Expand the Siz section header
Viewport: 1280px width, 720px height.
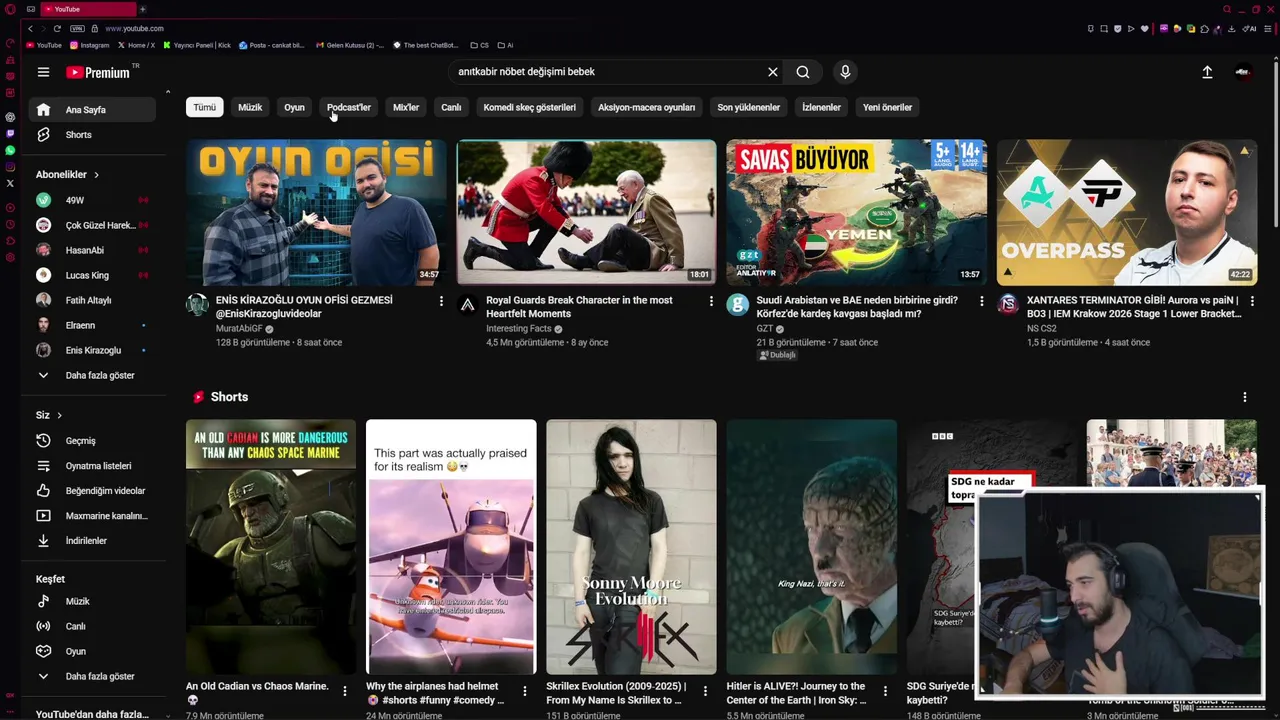click(x=48, y=415)
